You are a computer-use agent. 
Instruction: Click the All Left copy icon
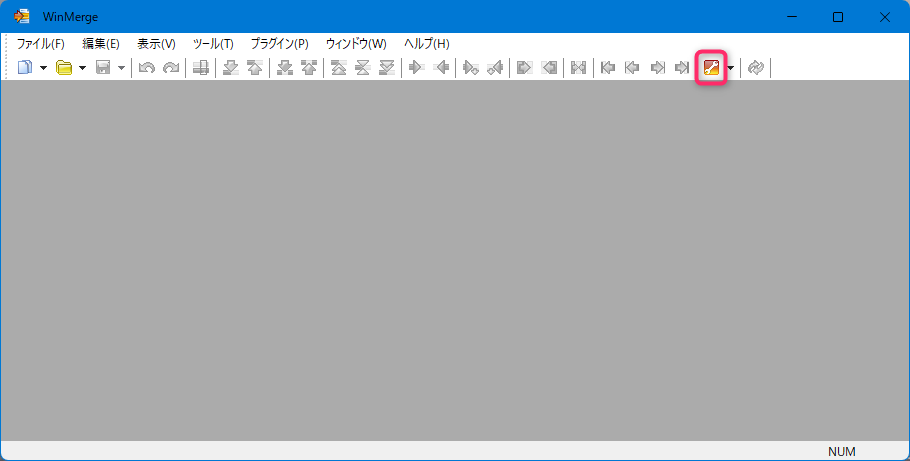(x=548, y=68)
